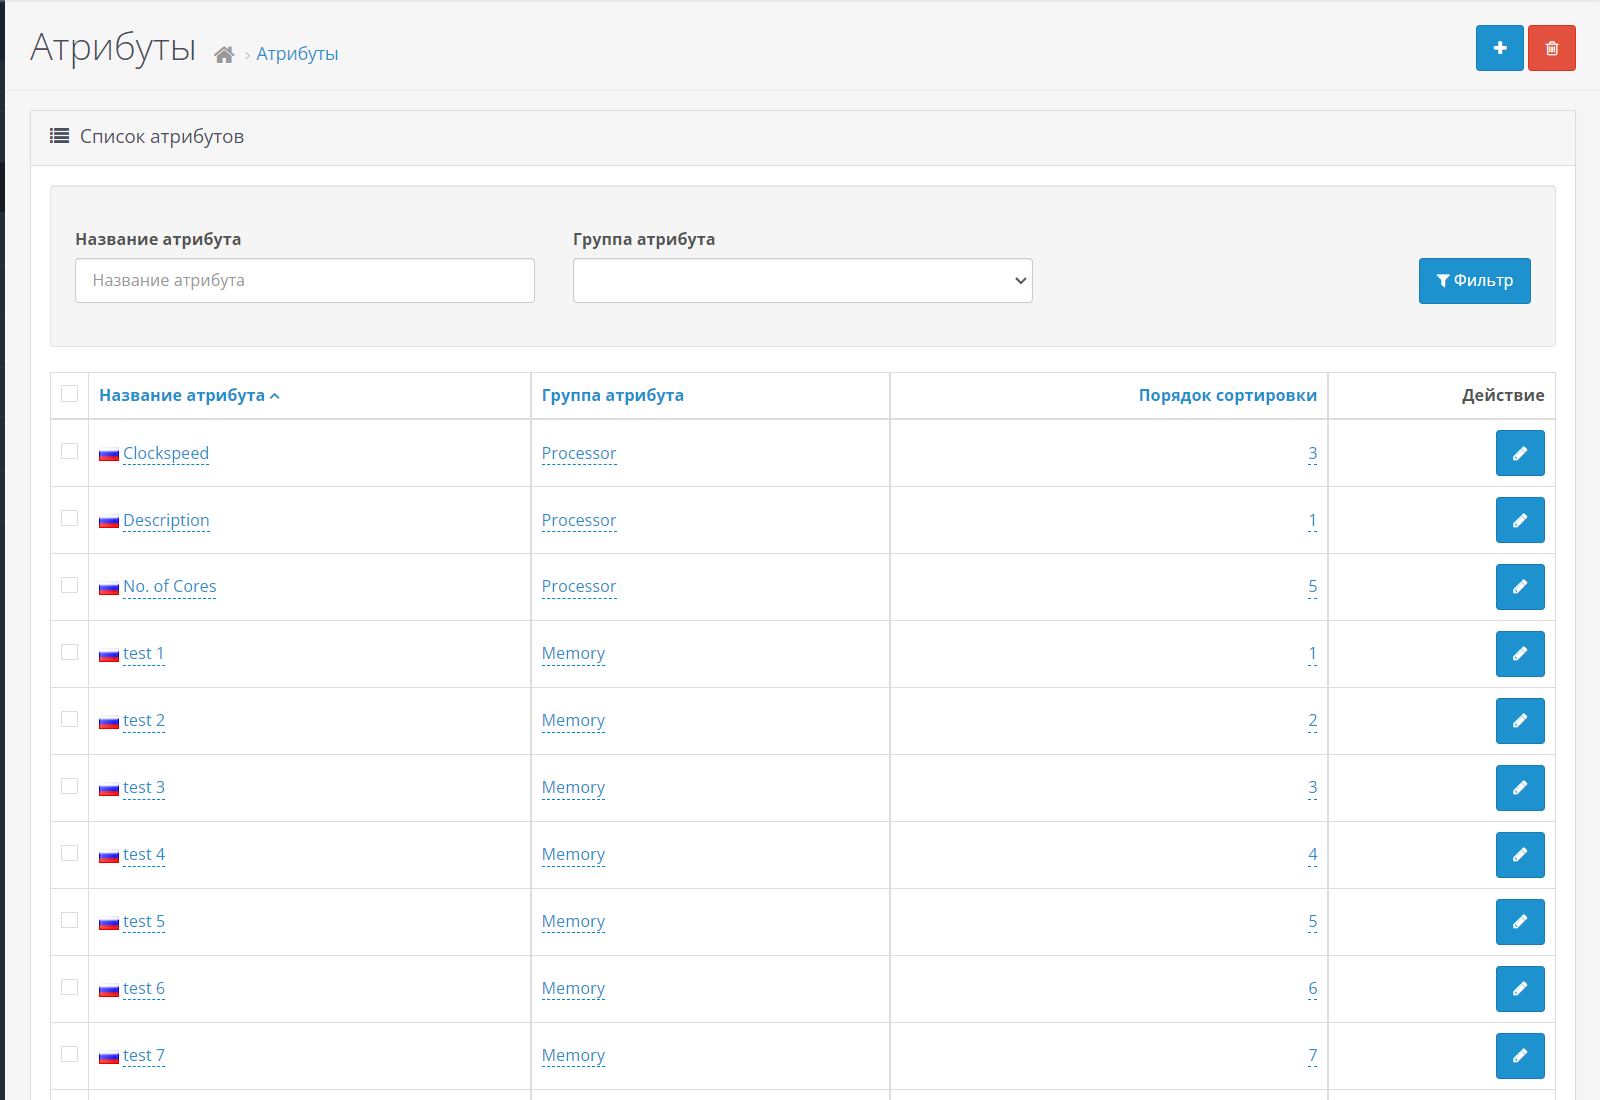
Task: Sort by Группа атрибута column
Action: point(613,395)
